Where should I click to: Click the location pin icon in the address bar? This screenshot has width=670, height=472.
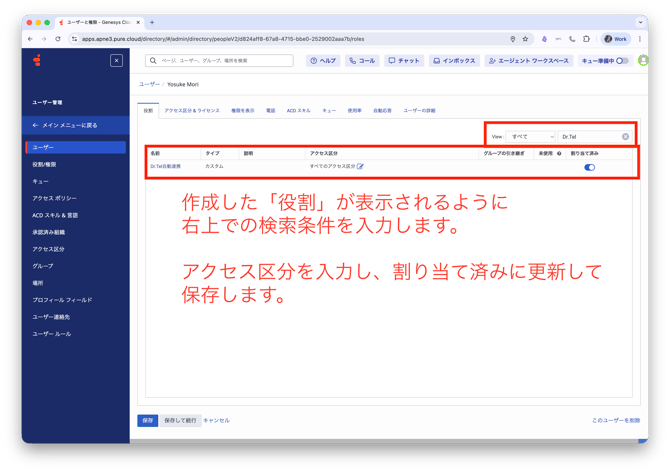tap(512, 39)
